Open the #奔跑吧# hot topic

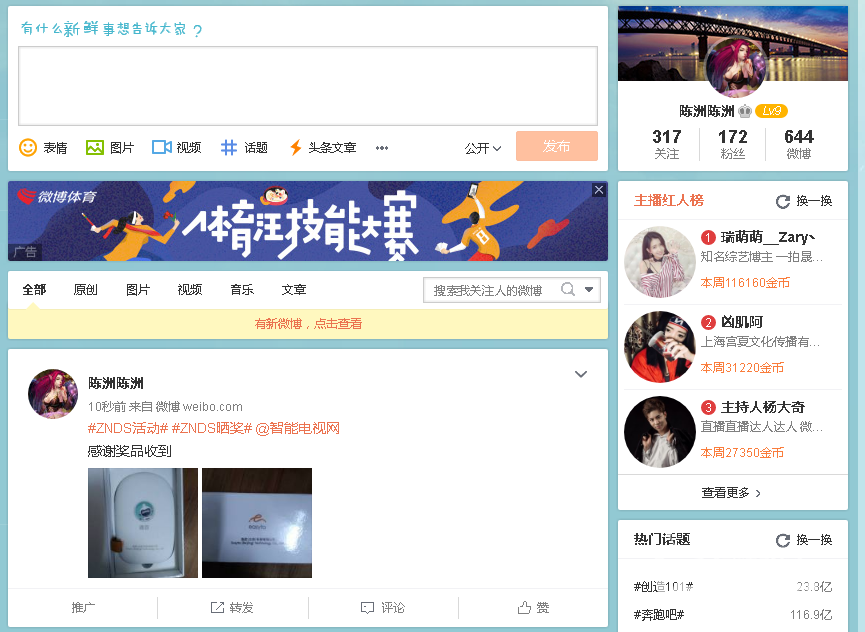(659, 614)
